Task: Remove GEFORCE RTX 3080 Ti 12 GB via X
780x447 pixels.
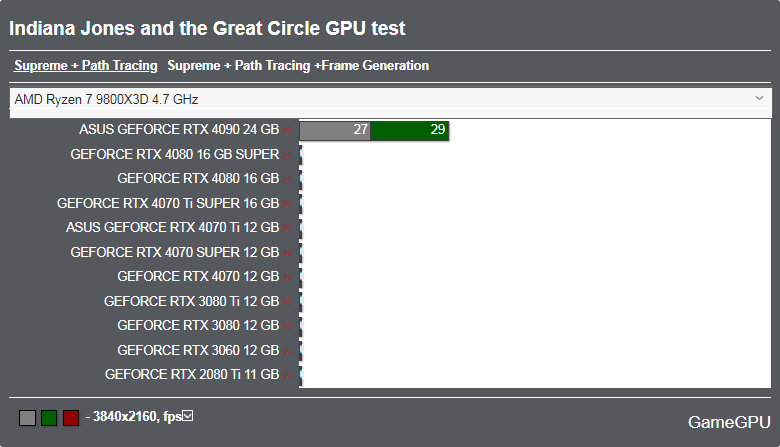Action: [287, 302]
